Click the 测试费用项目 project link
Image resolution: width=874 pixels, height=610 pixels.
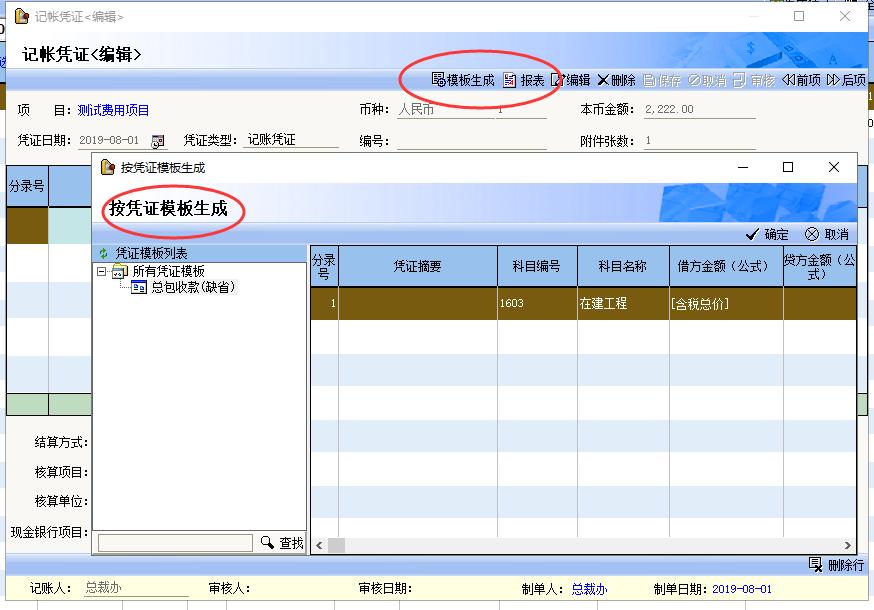(x=113, y=110)
